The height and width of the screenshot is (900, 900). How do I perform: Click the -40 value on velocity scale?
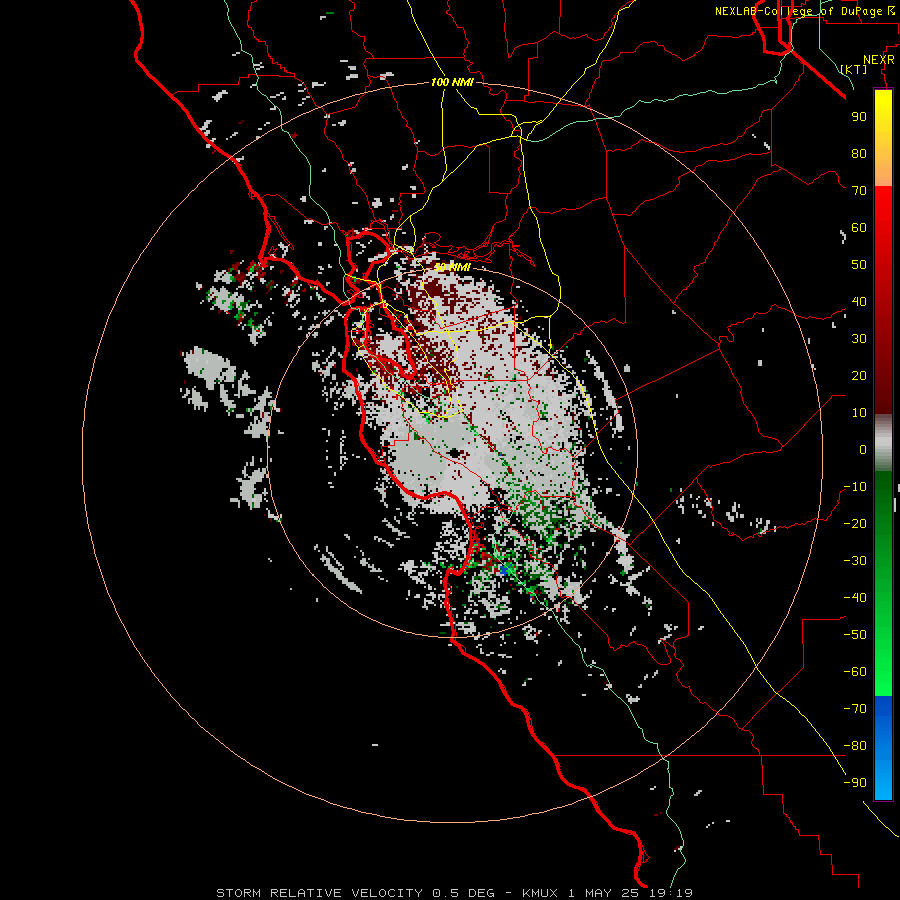(855, 598)
